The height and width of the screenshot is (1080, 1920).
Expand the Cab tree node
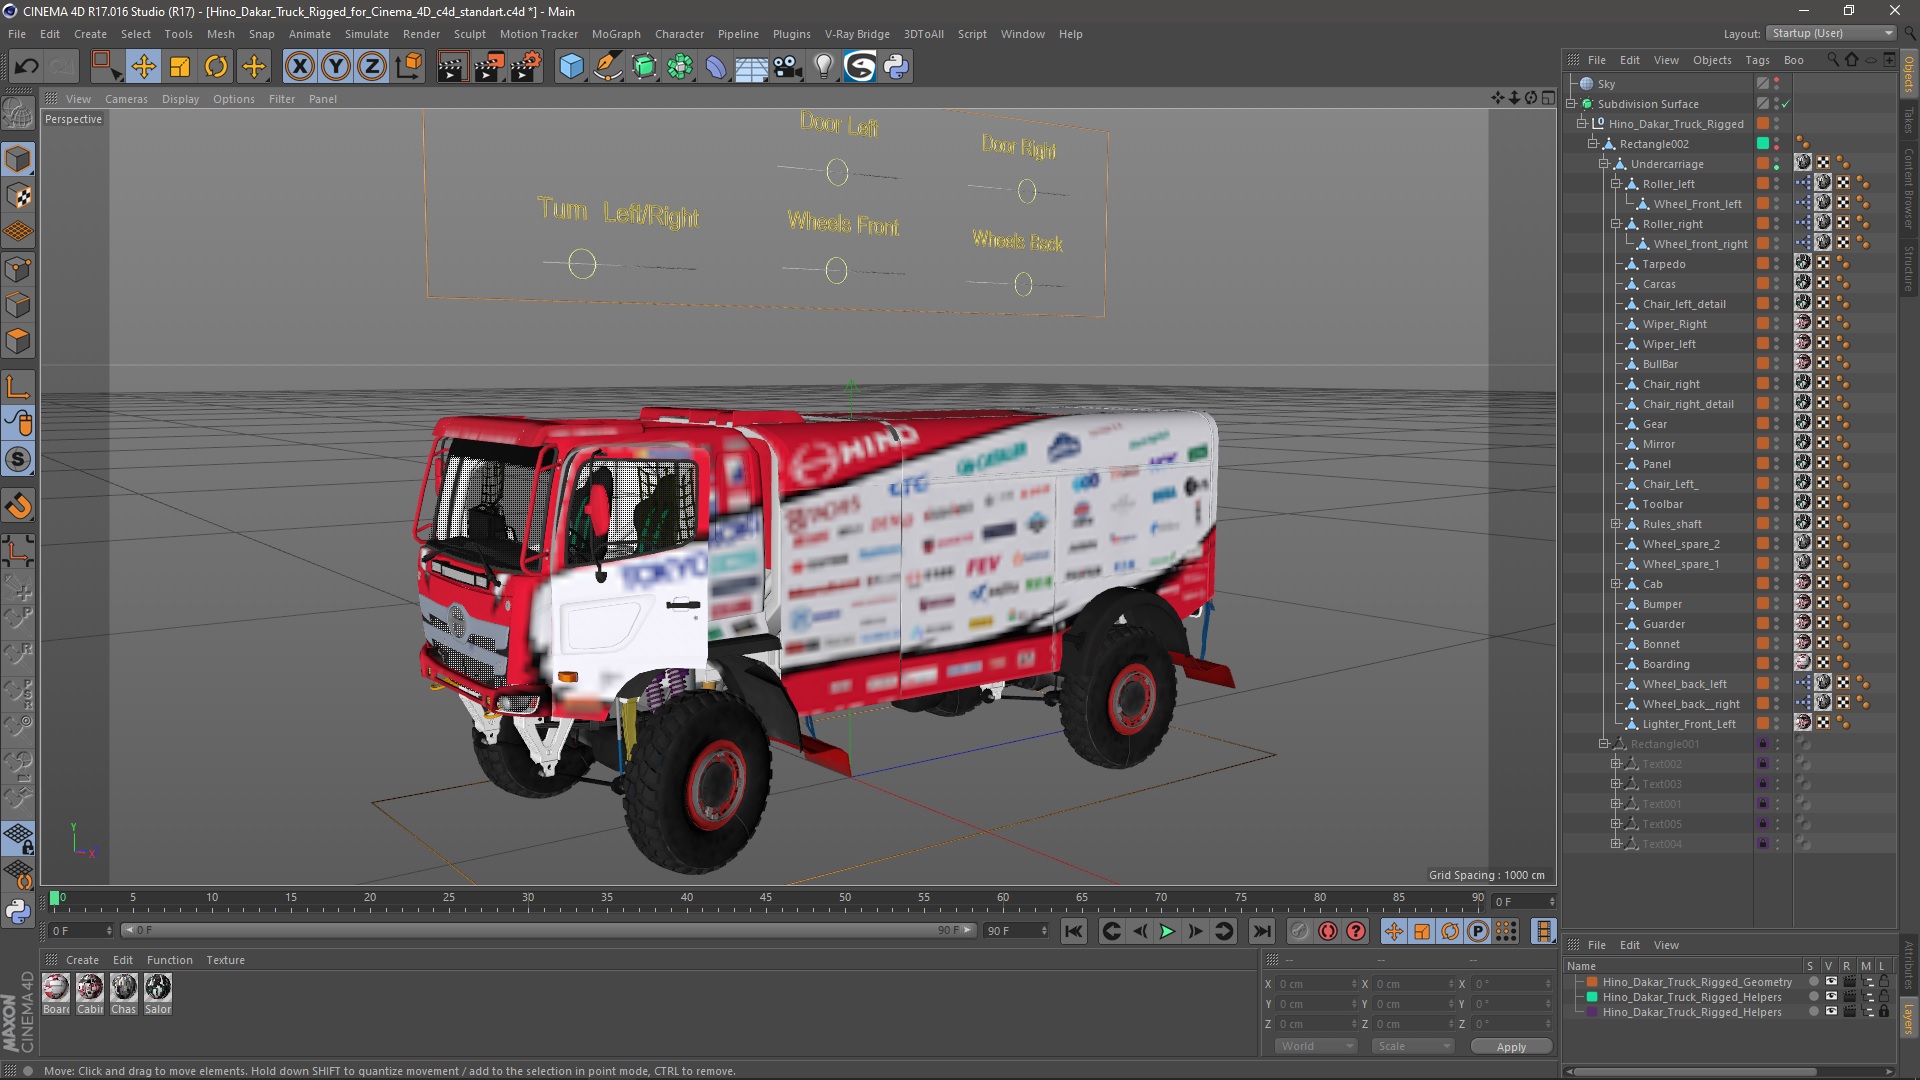1615,584
